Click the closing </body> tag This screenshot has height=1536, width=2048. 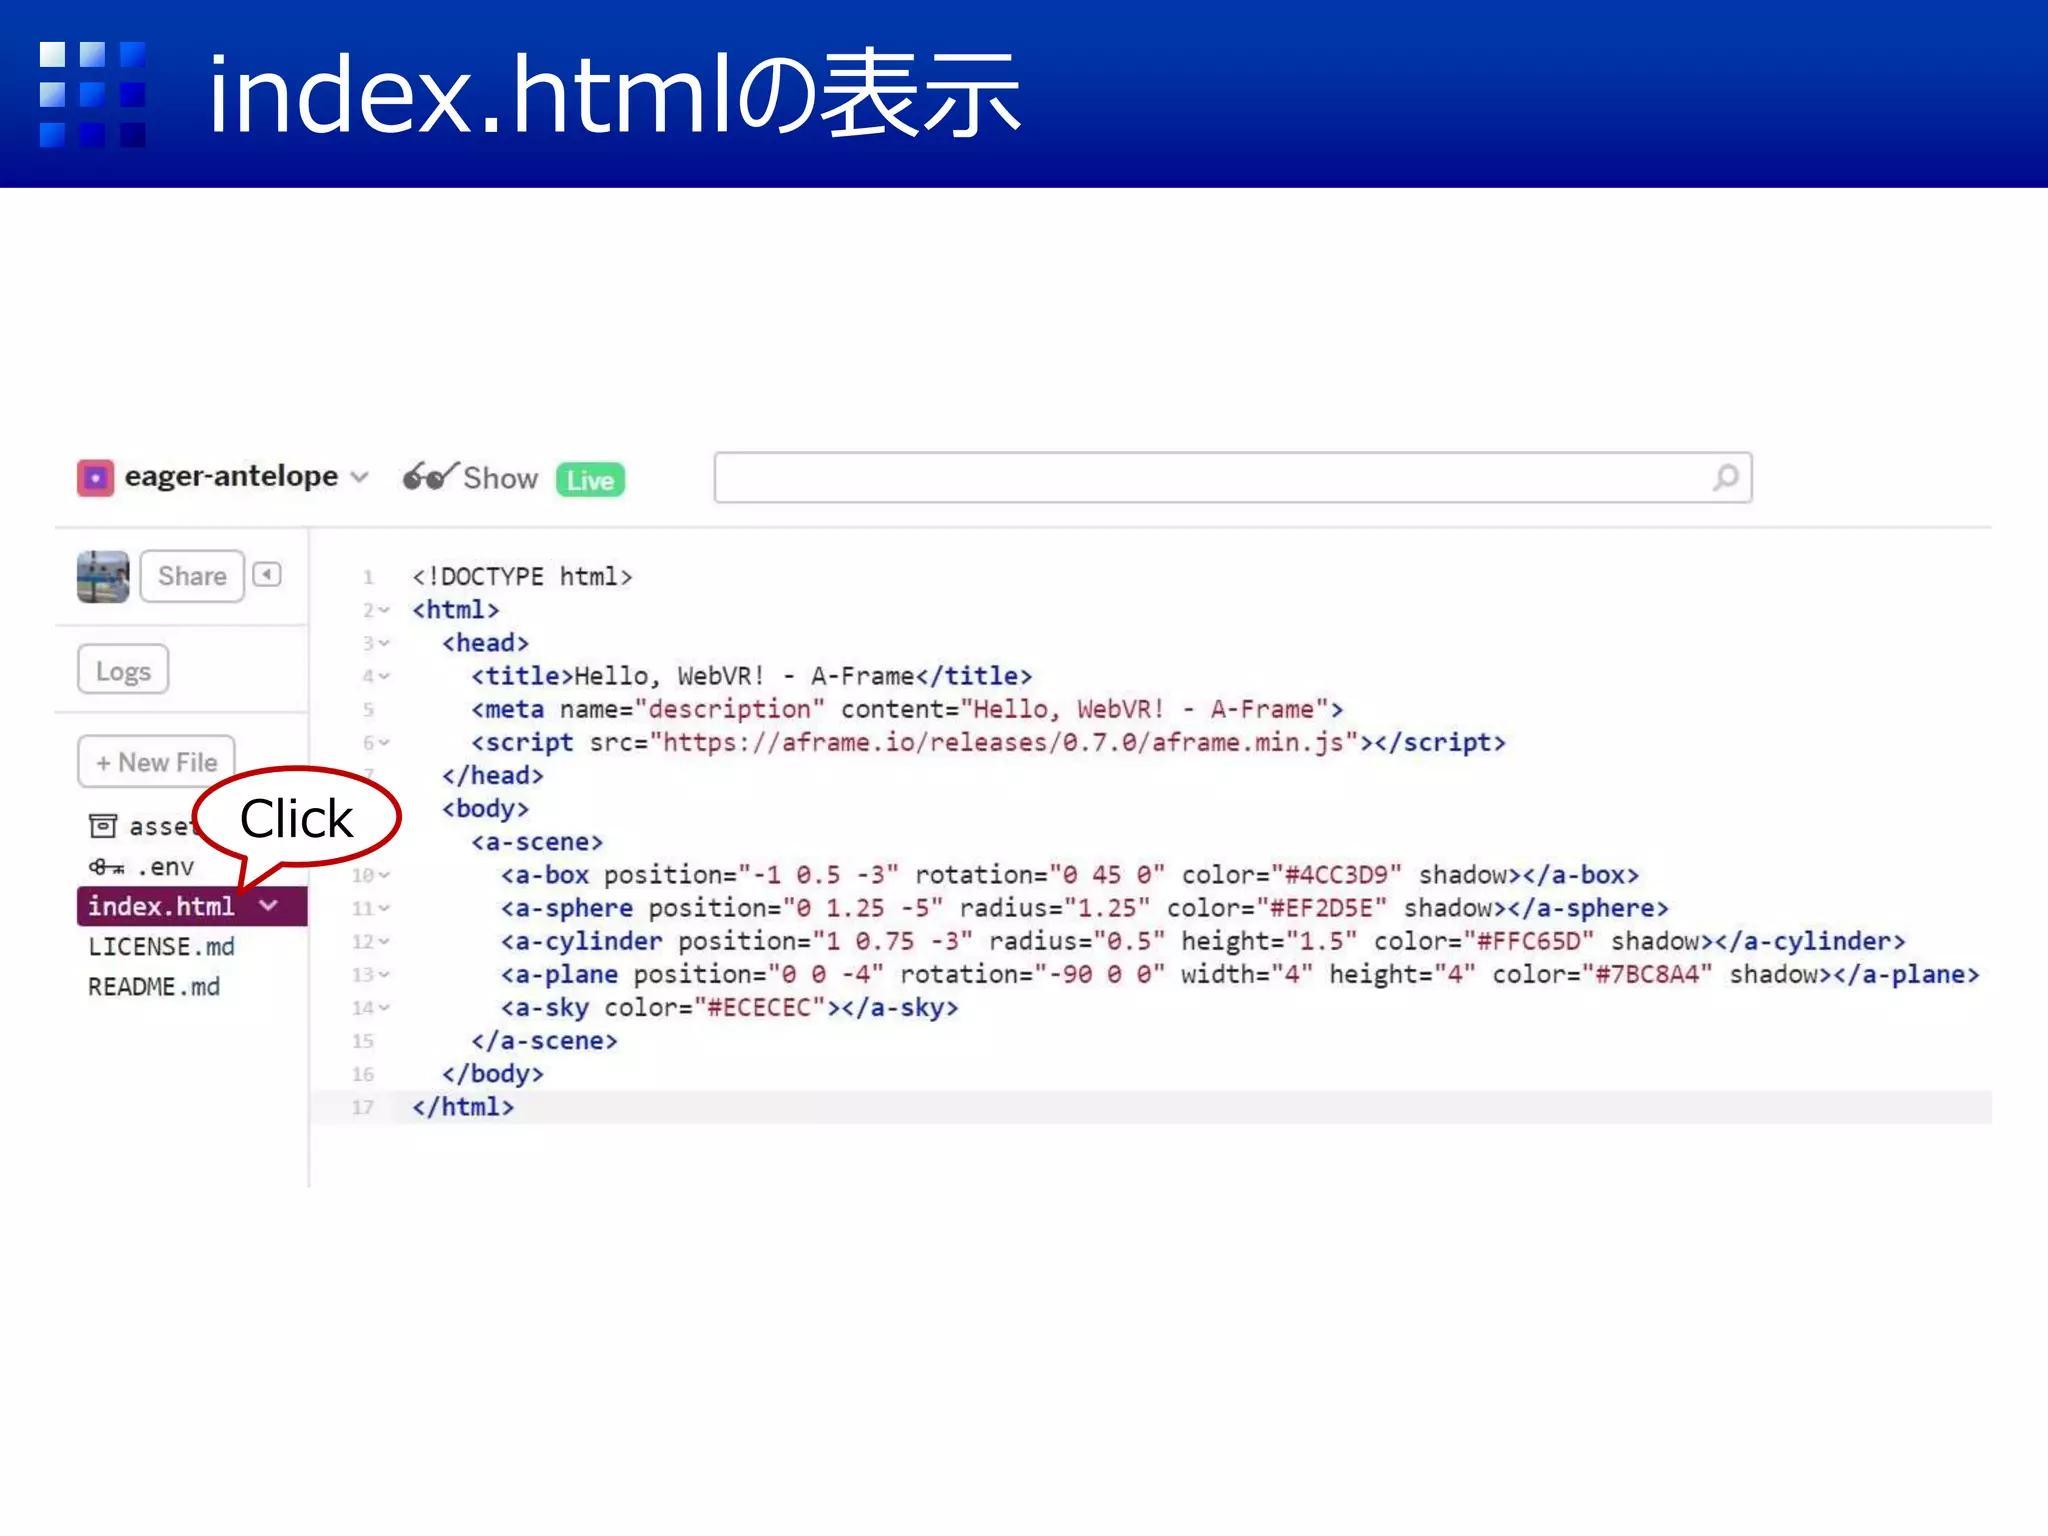pos(492,1074)
